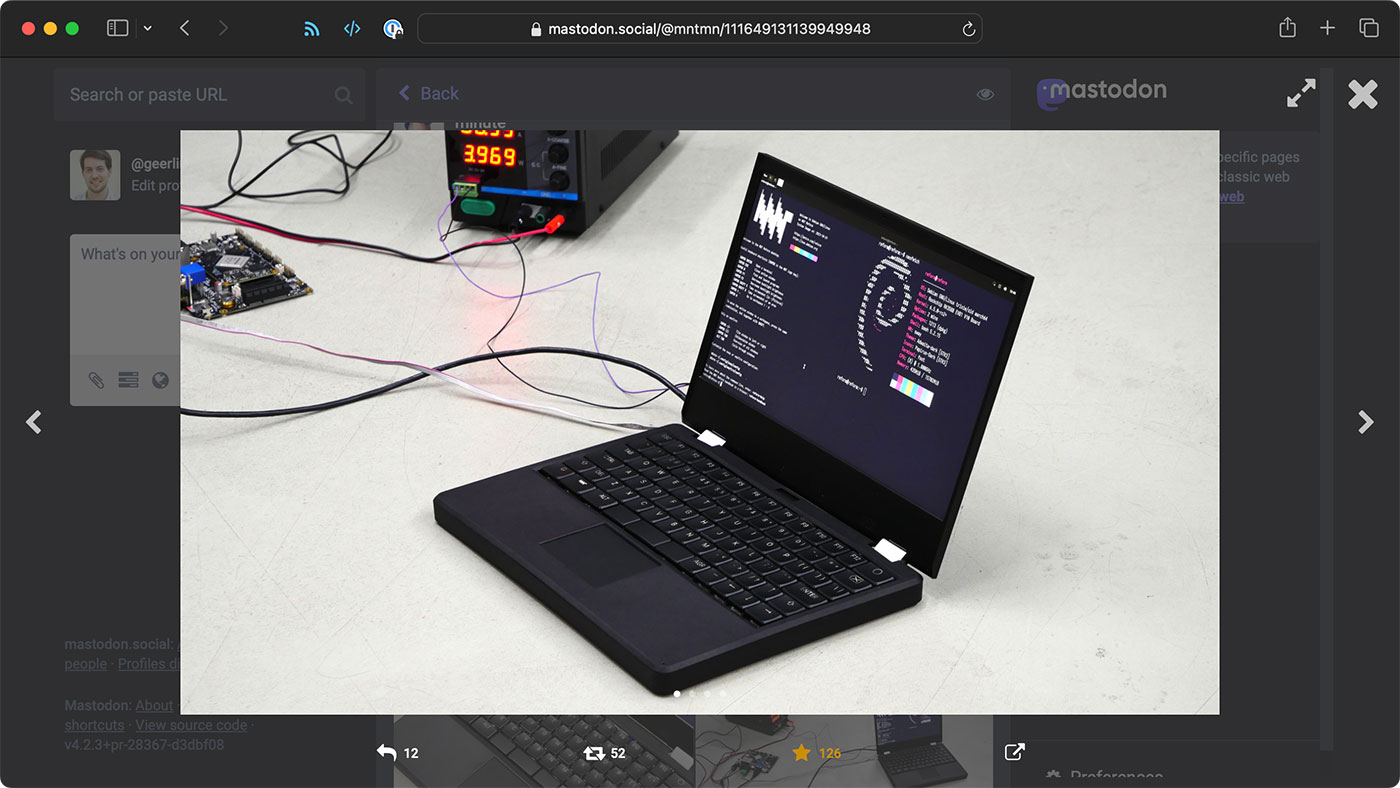Close the media viewer with the X
1400x788 pixels.
1362,95
